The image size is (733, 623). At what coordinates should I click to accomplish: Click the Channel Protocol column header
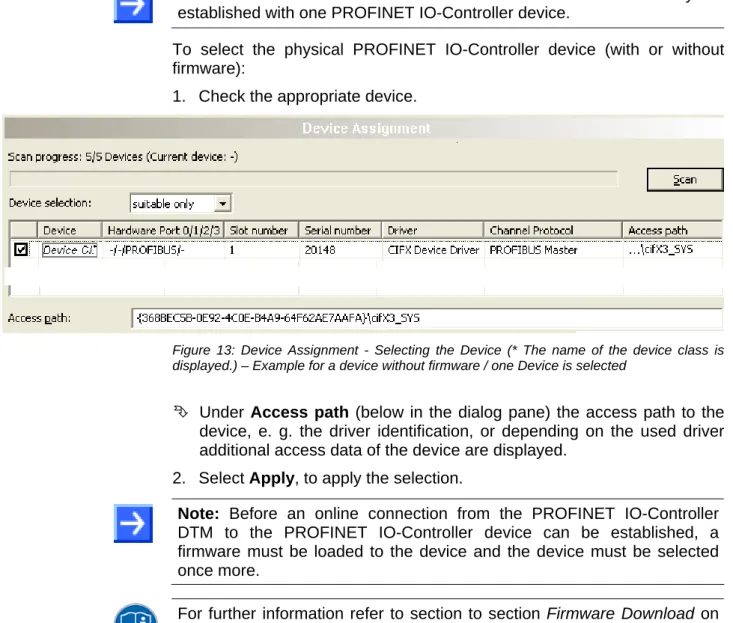[x=553, y=230]
